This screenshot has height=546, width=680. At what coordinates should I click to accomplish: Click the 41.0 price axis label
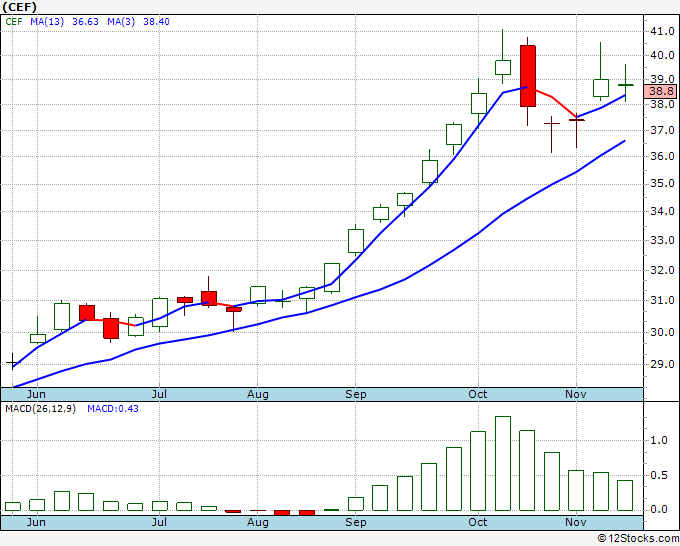[662, 31]
